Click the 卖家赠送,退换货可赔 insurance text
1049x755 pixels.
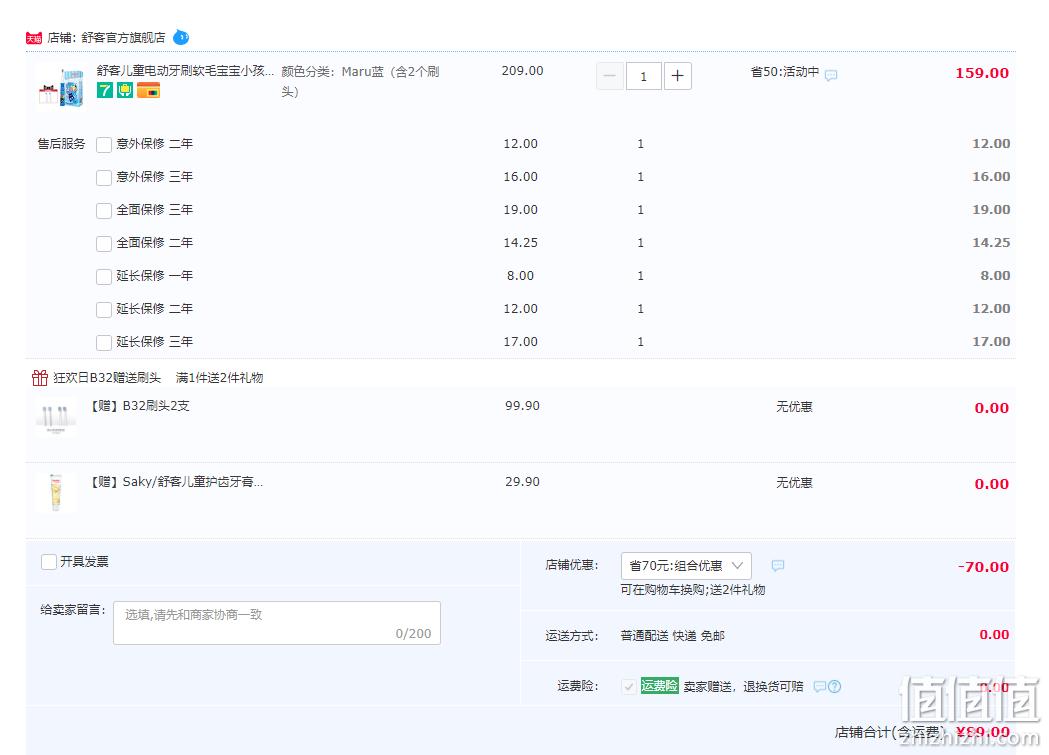click(743, 687)
